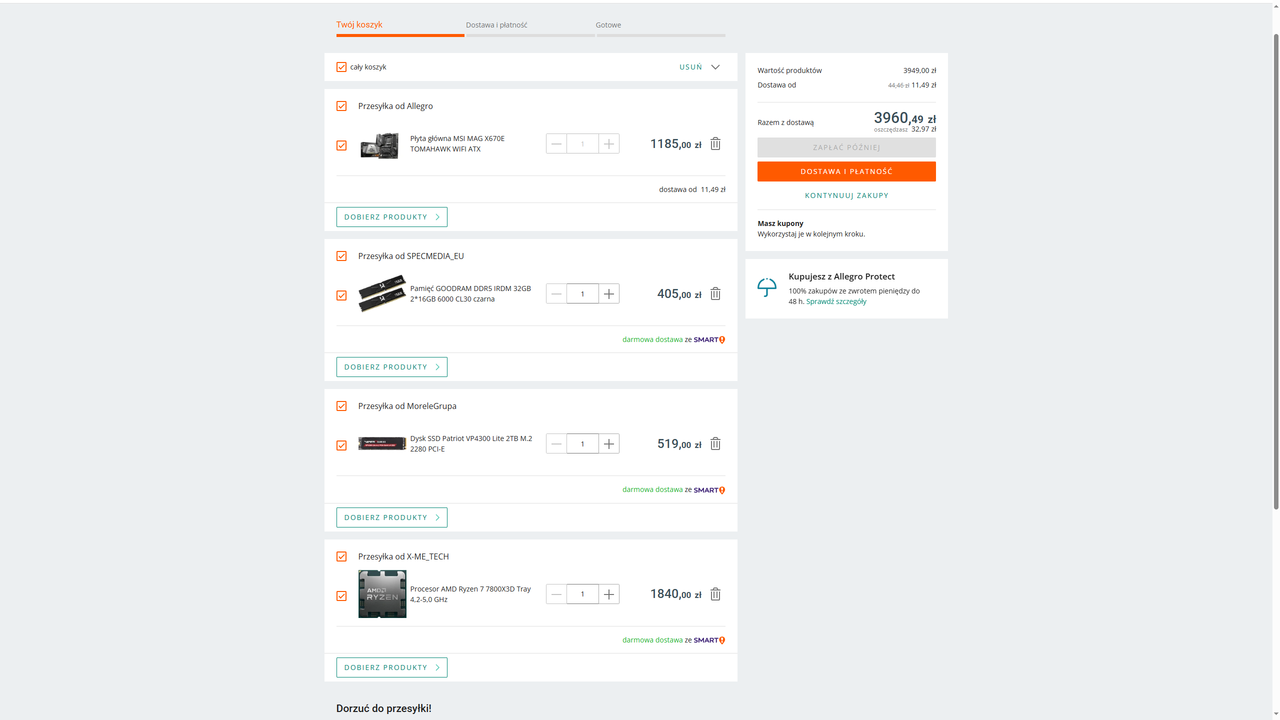Uncheck 'Przesyłka od X-ME_TECH' shipment checkbox
The width and height of the screenshot is (1280, 720).
tap(341, 556)
